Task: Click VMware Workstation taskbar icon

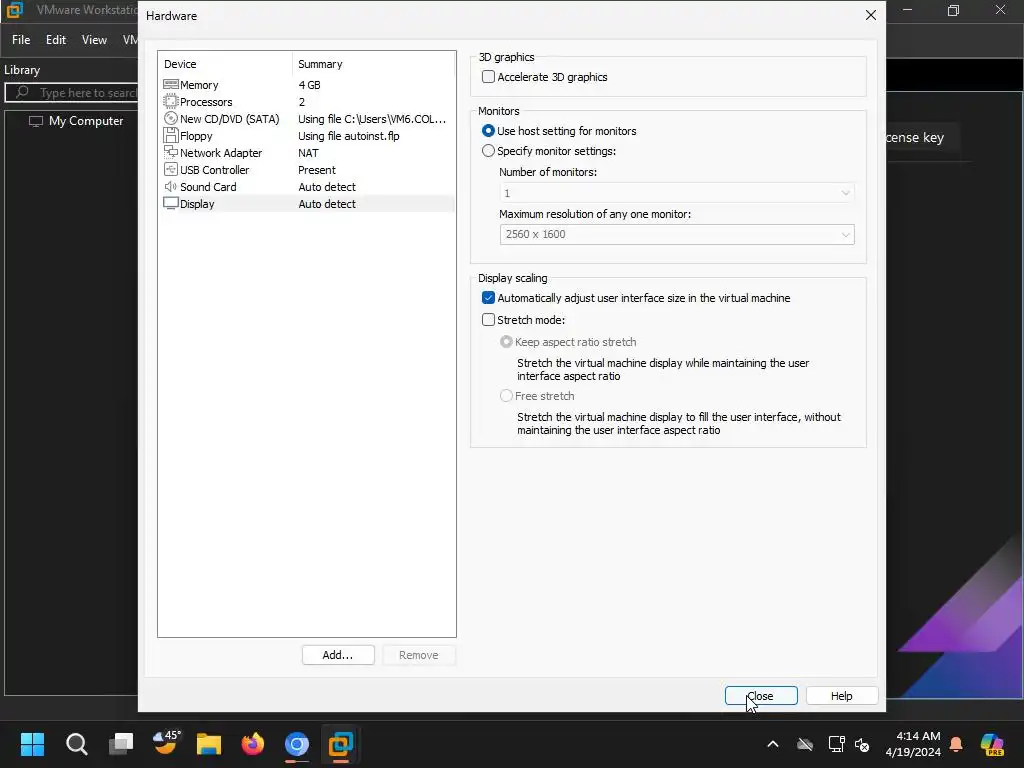Action: pyautogui.click(x=341, y=744)
